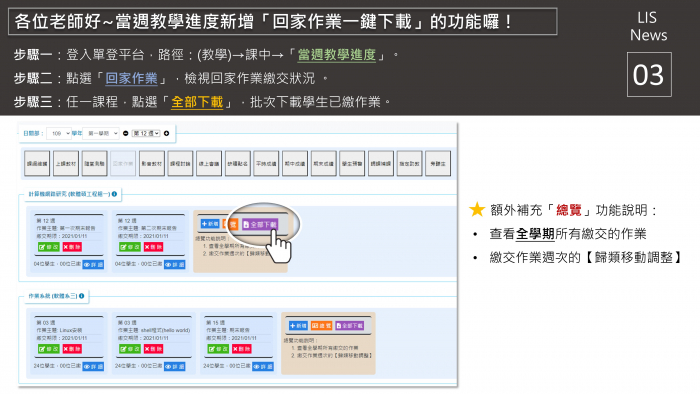Screen dimensions: 700x394
Task: Add new assignment for 計算機網路研究 course
Action: [210, 224]
